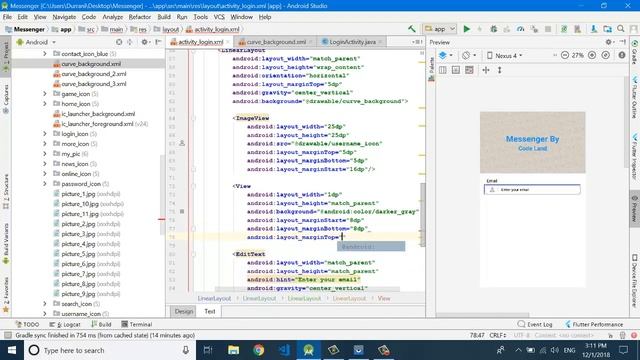The width and height of the screenshot is (640, 360).
Task: Open the Event Log
Action: coord(535,324)
